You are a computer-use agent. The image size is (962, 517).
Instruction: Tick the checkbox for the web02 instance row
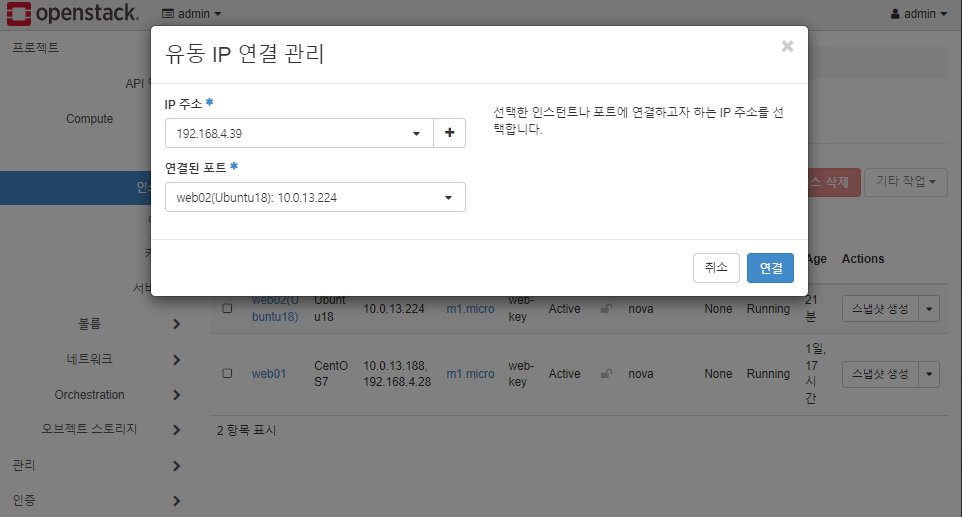click(227, 308)
